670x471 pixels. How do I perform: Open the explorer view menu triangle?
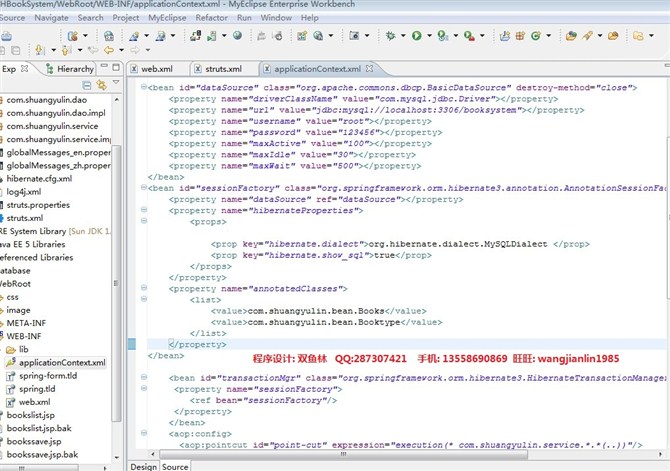[x=116, y=82]
